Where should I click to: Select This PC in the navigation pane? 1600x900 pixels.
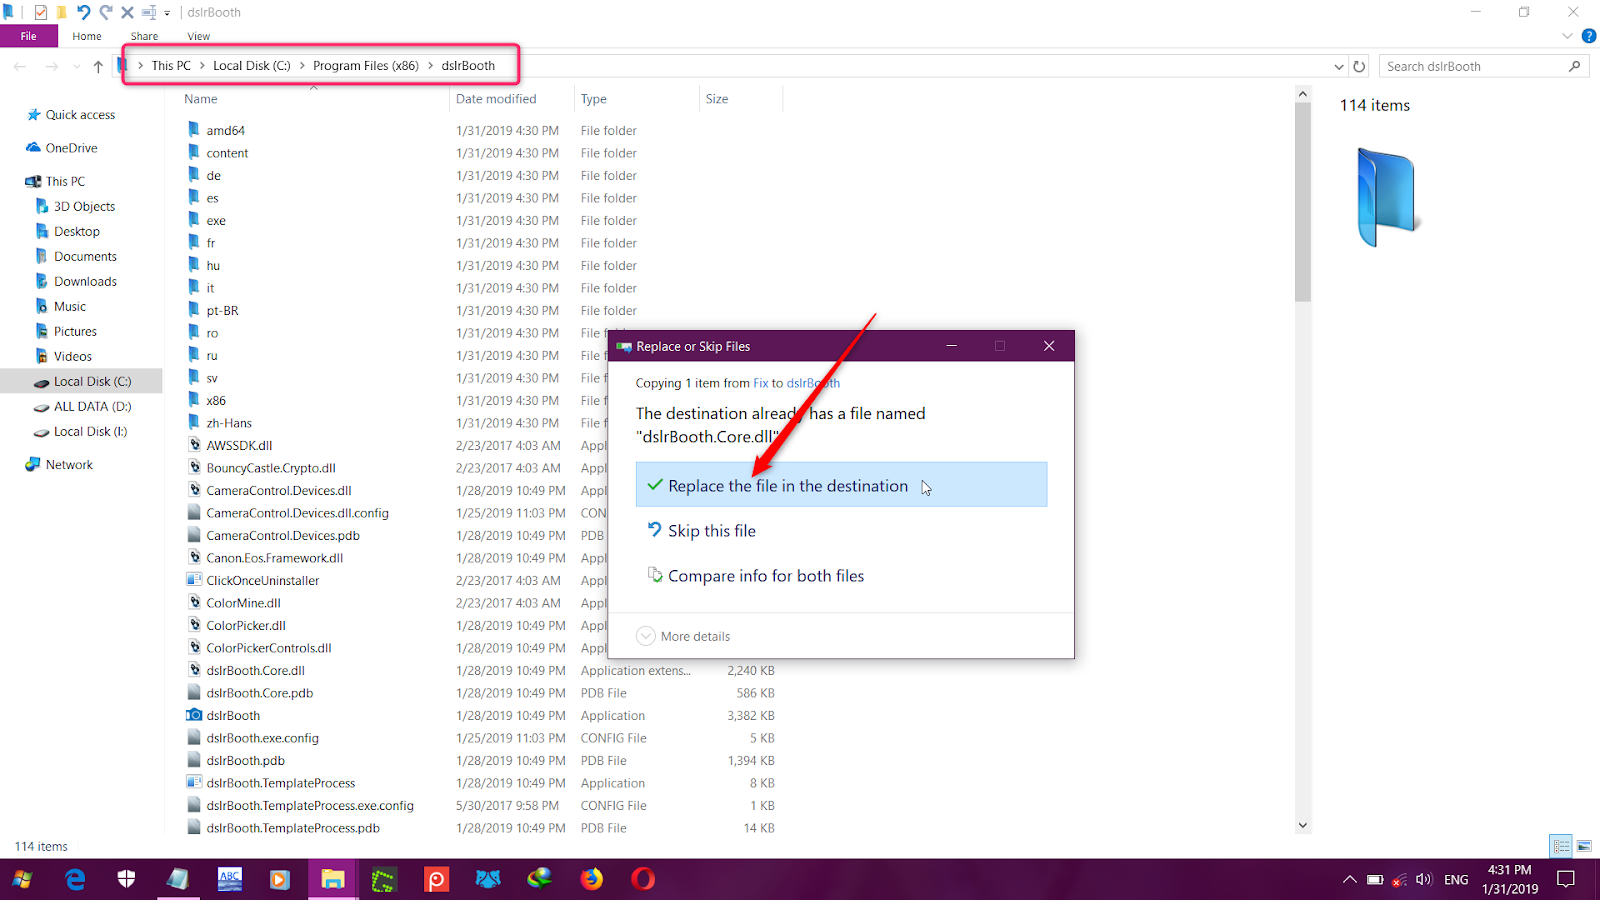[65, 181]
